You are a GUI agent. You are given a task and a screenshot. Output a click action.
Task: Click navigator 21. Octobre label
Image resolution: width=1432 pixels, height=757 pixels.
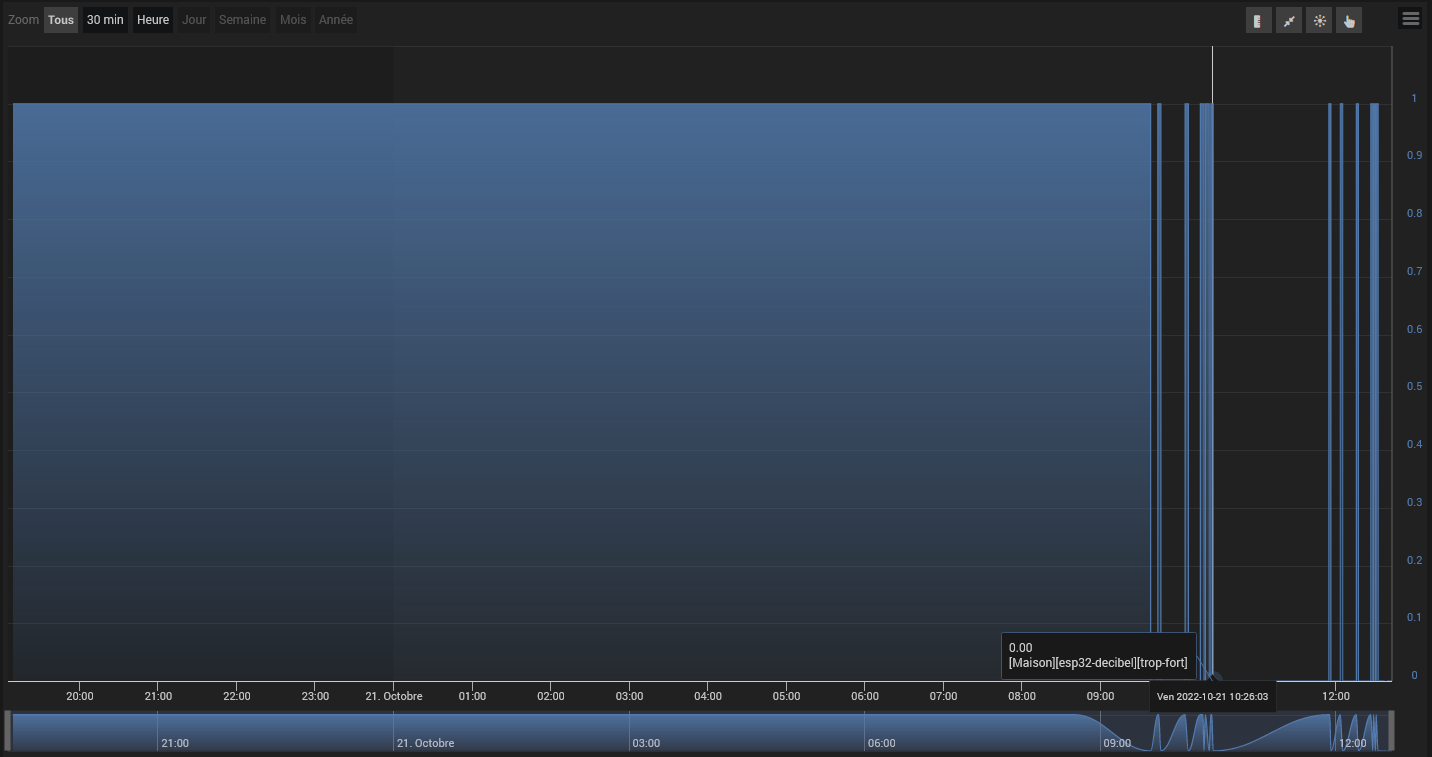click(x=426, y=743)
